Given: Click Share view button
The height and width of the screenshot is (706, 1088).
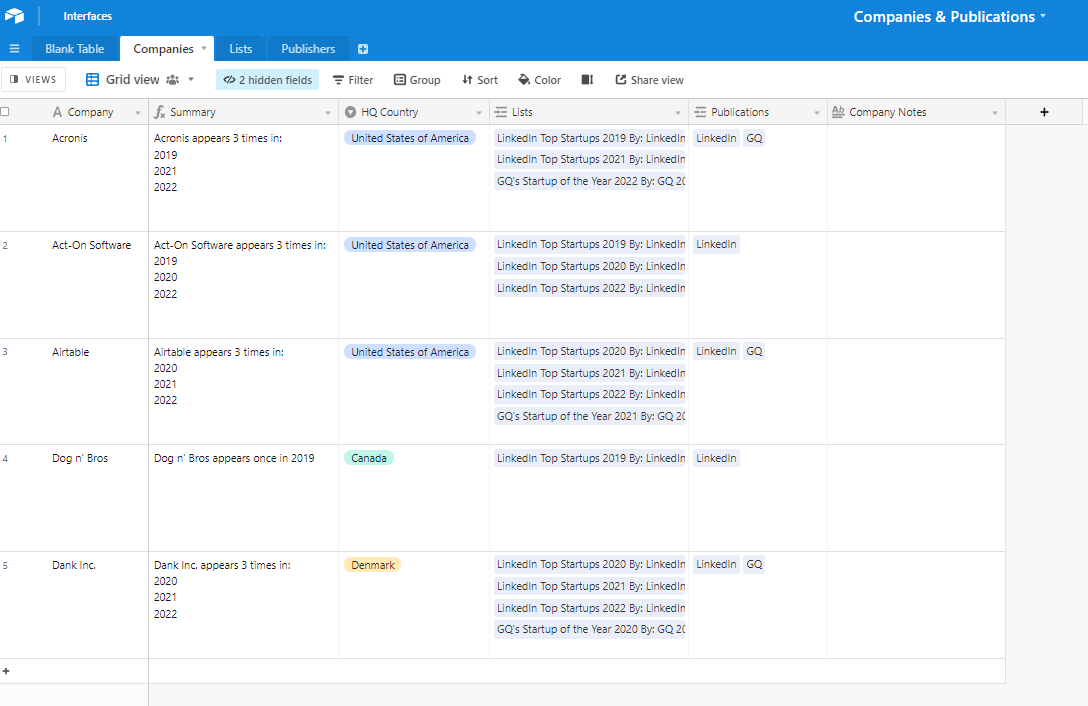Looking at the screenshot, I should (x=649, y=80).
